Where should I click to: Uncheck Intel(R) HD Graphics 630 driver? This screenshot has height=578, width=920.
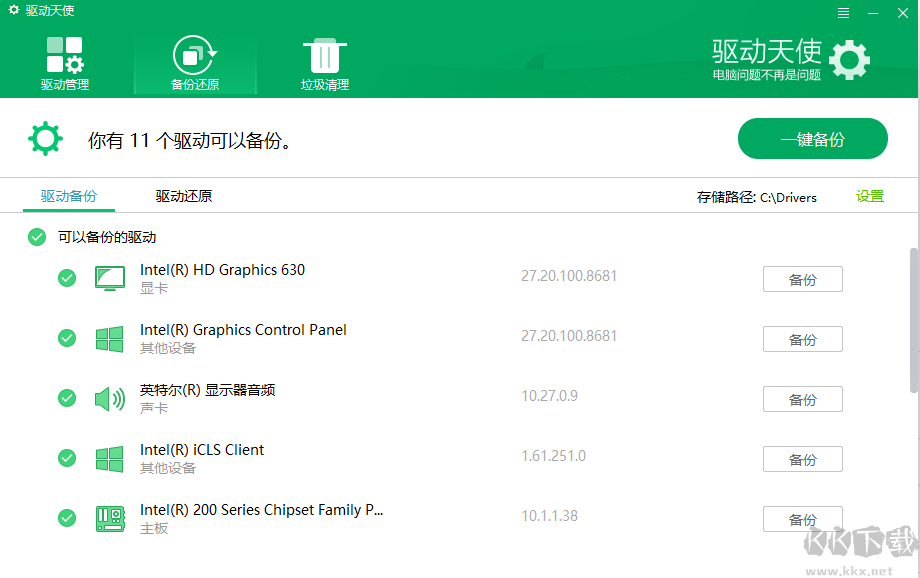pyautogui.click(x=67, y=278)
